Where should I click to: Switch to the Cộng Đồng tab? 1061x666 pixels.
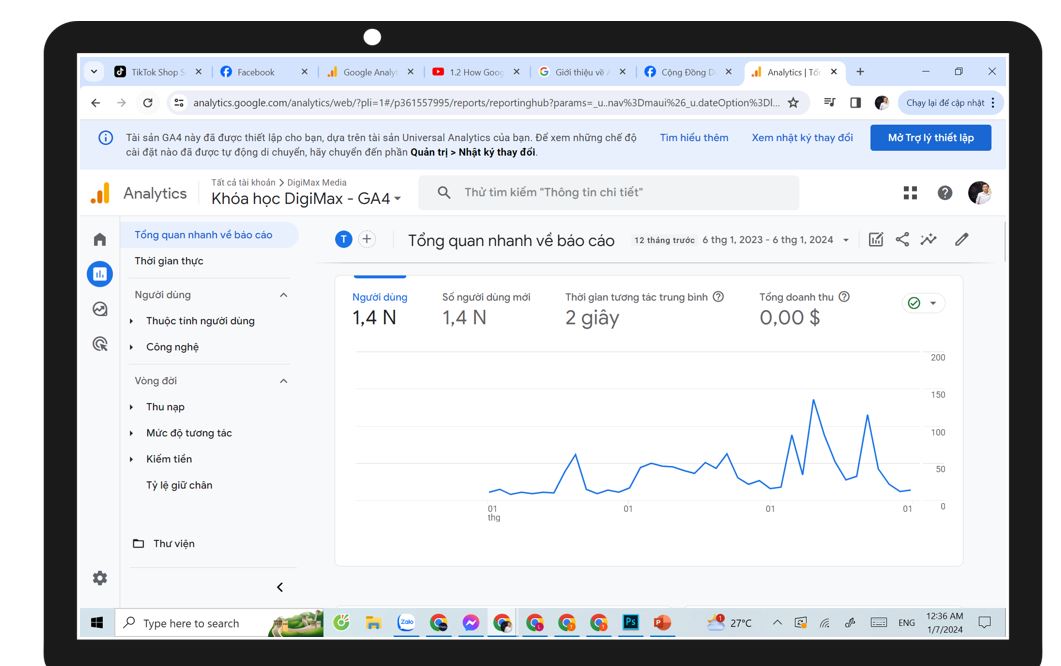point(687,72)
